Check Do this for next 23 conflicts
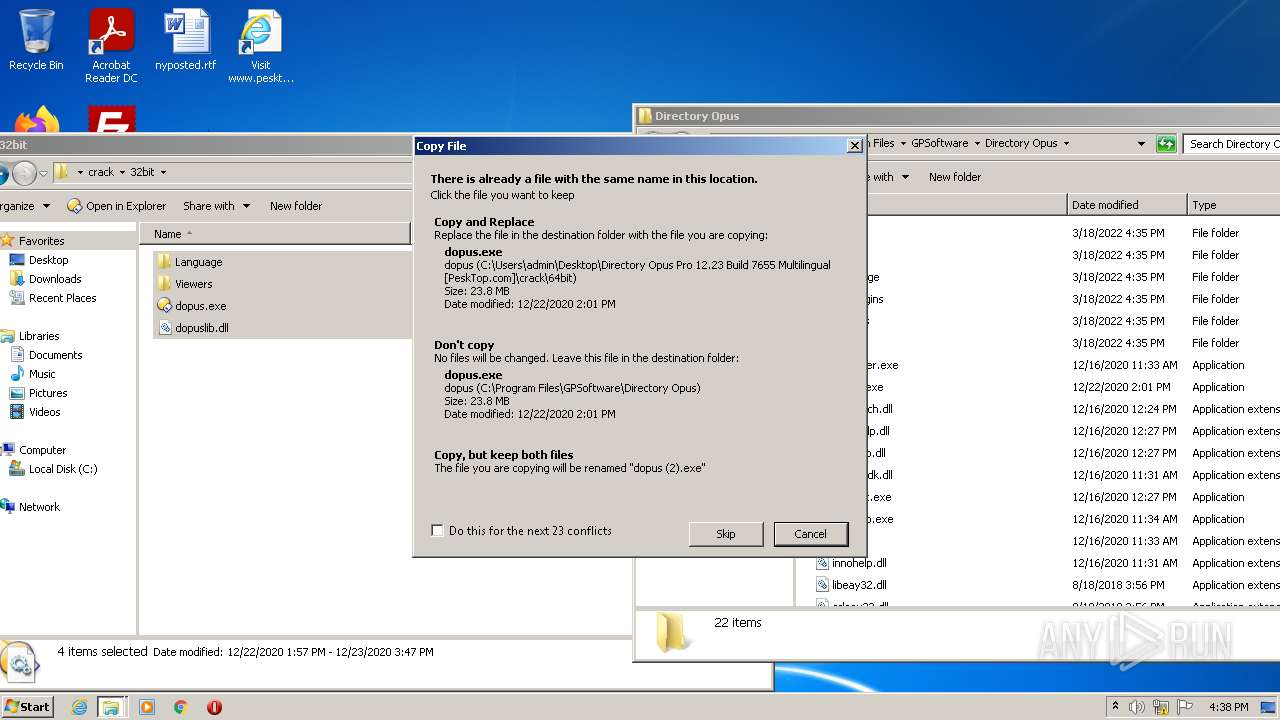This screenshot has width=1280, height=720. (437, 531)
